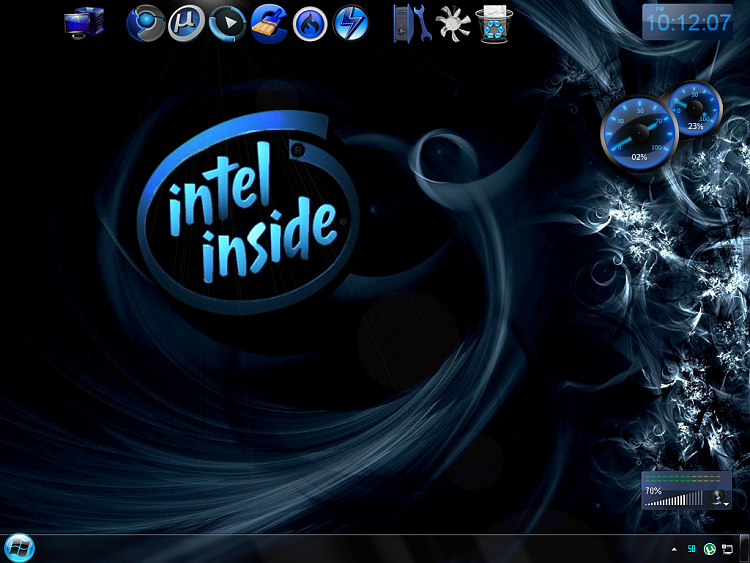The image size is (750, 563).
Task: Open the uTorrent dock icon
Action: pos(187,23)
